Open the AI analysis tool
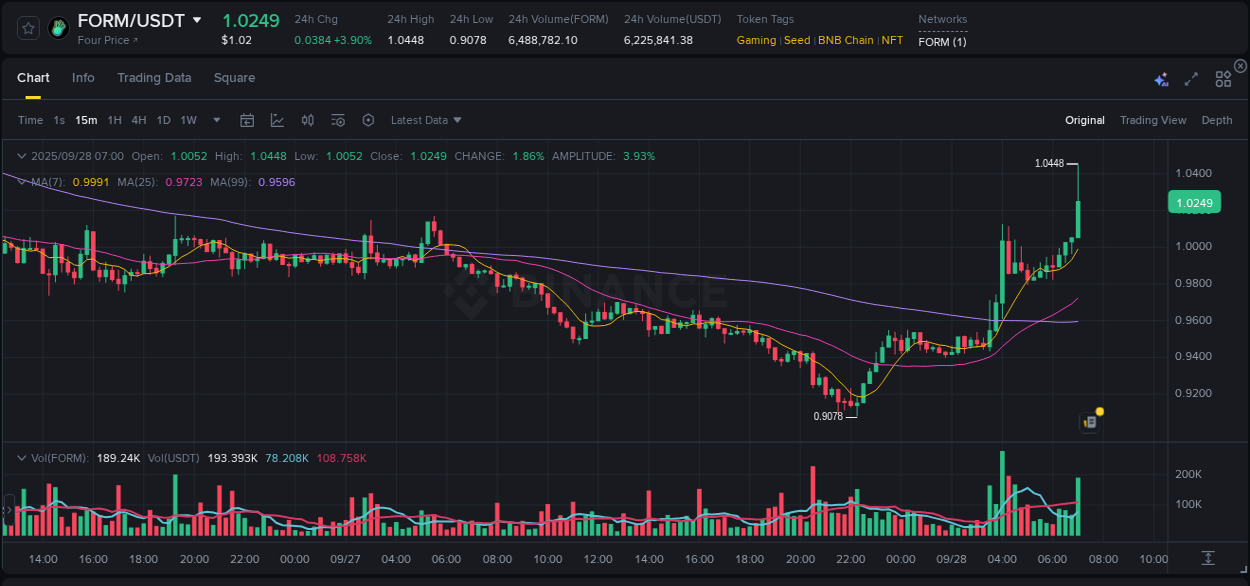This screenshot has width=1250, height=586. 1160,79
